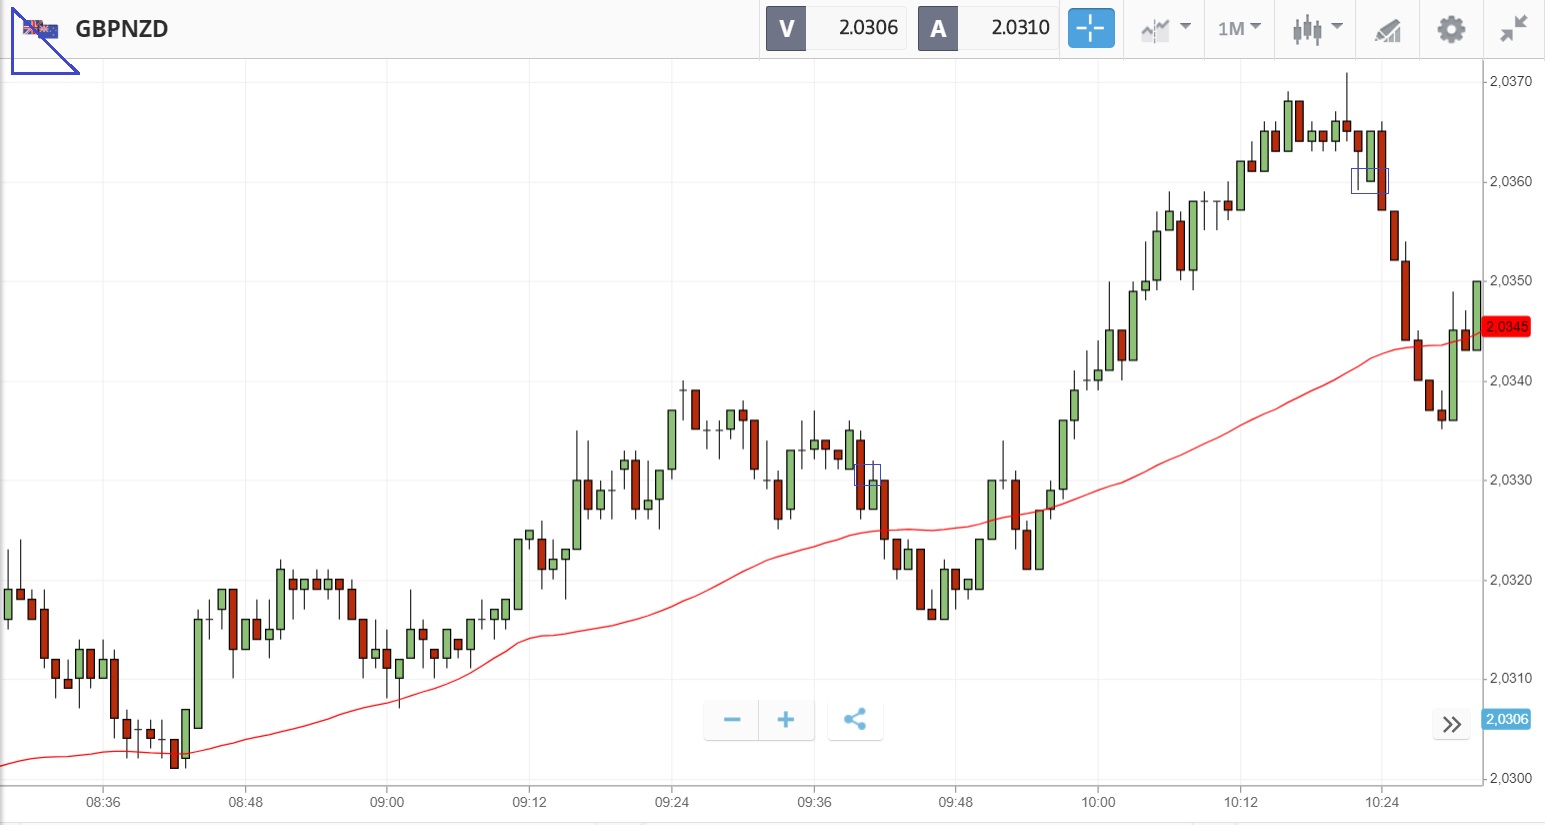Click the 10:00 time axis marker

click(x=1098, y=802)
